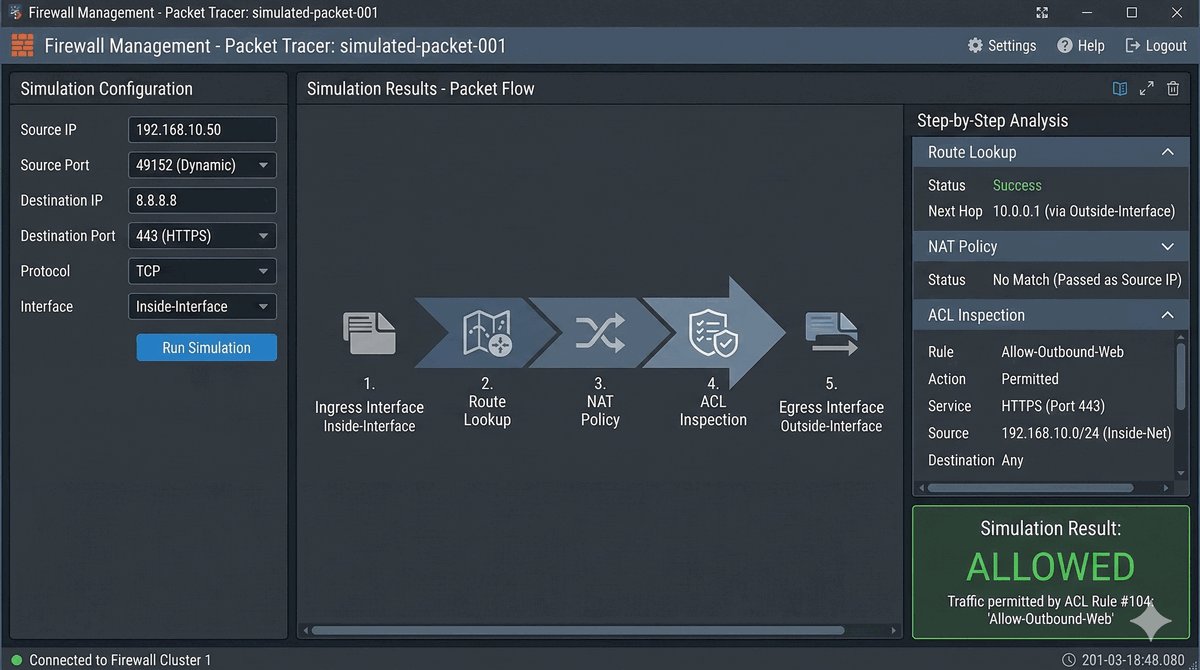This screenshot has height=670, width=1200.
Task: Click the Egress Interface step icon
Action: [x=831, y=334]
